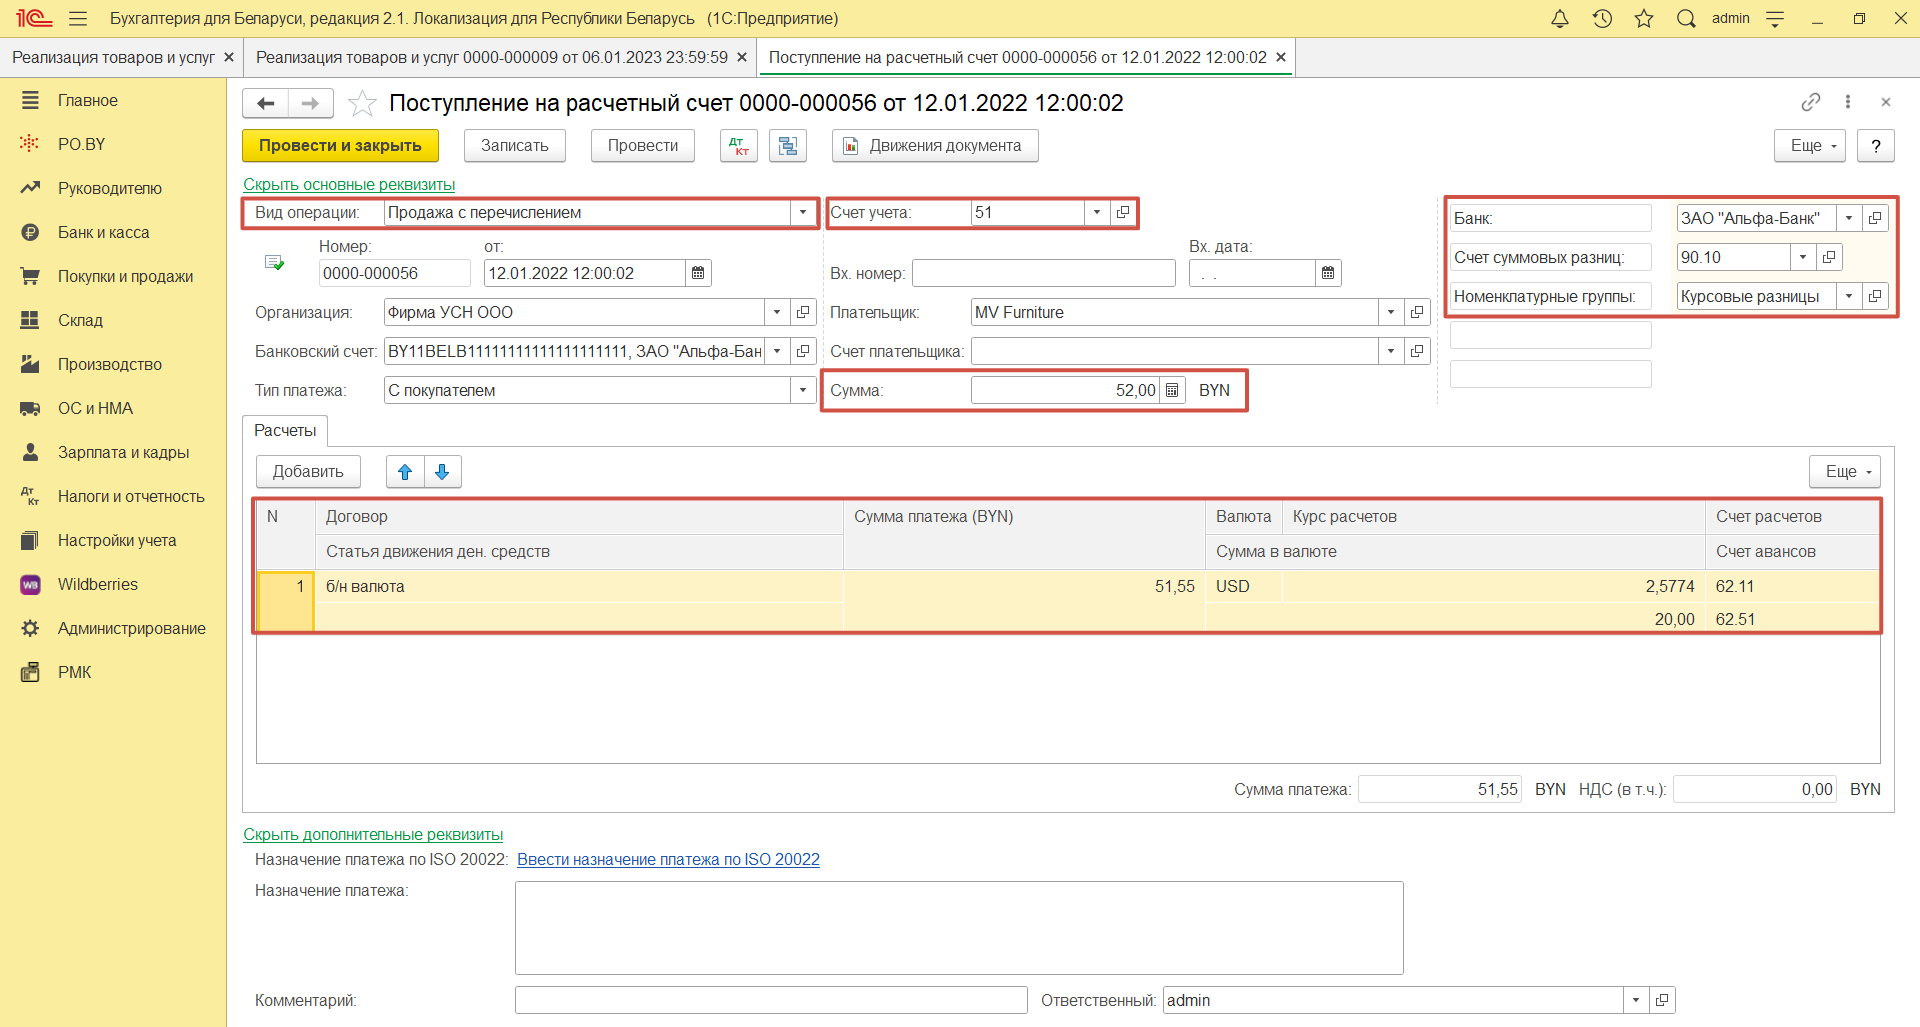Click the document structure icon button
The width and height of the screenshot is (1920, 1027).
pyautogui.click(x=788, y=146)
